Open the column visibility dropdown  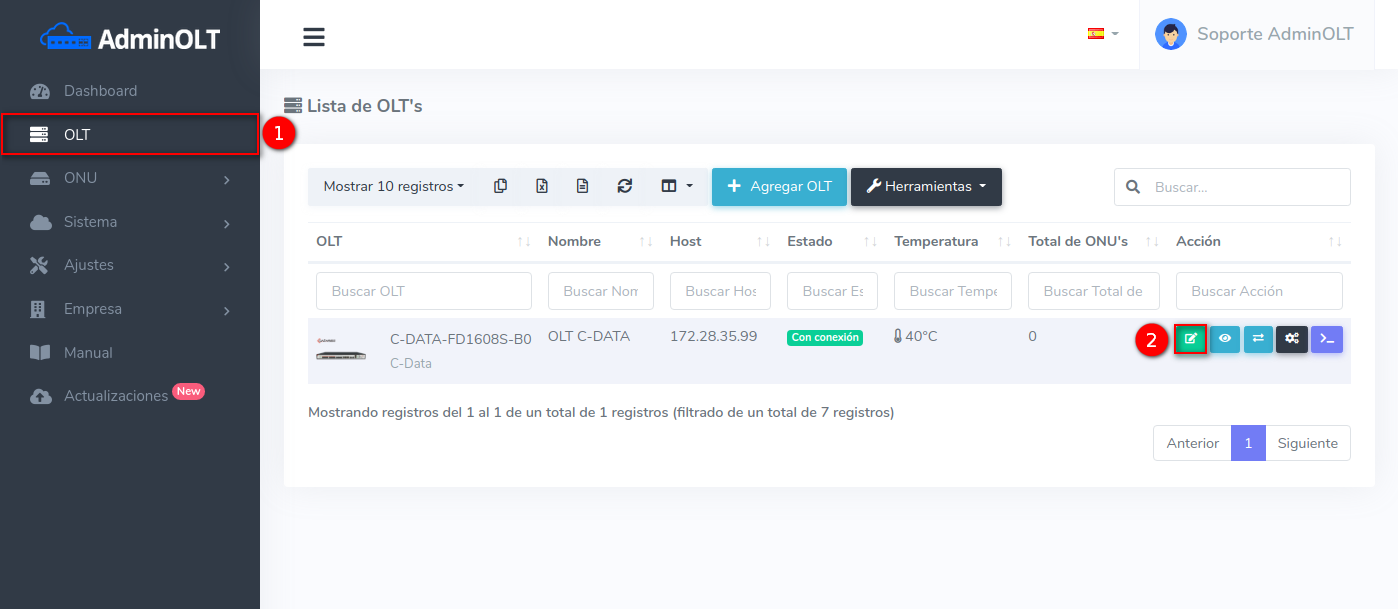677,186
